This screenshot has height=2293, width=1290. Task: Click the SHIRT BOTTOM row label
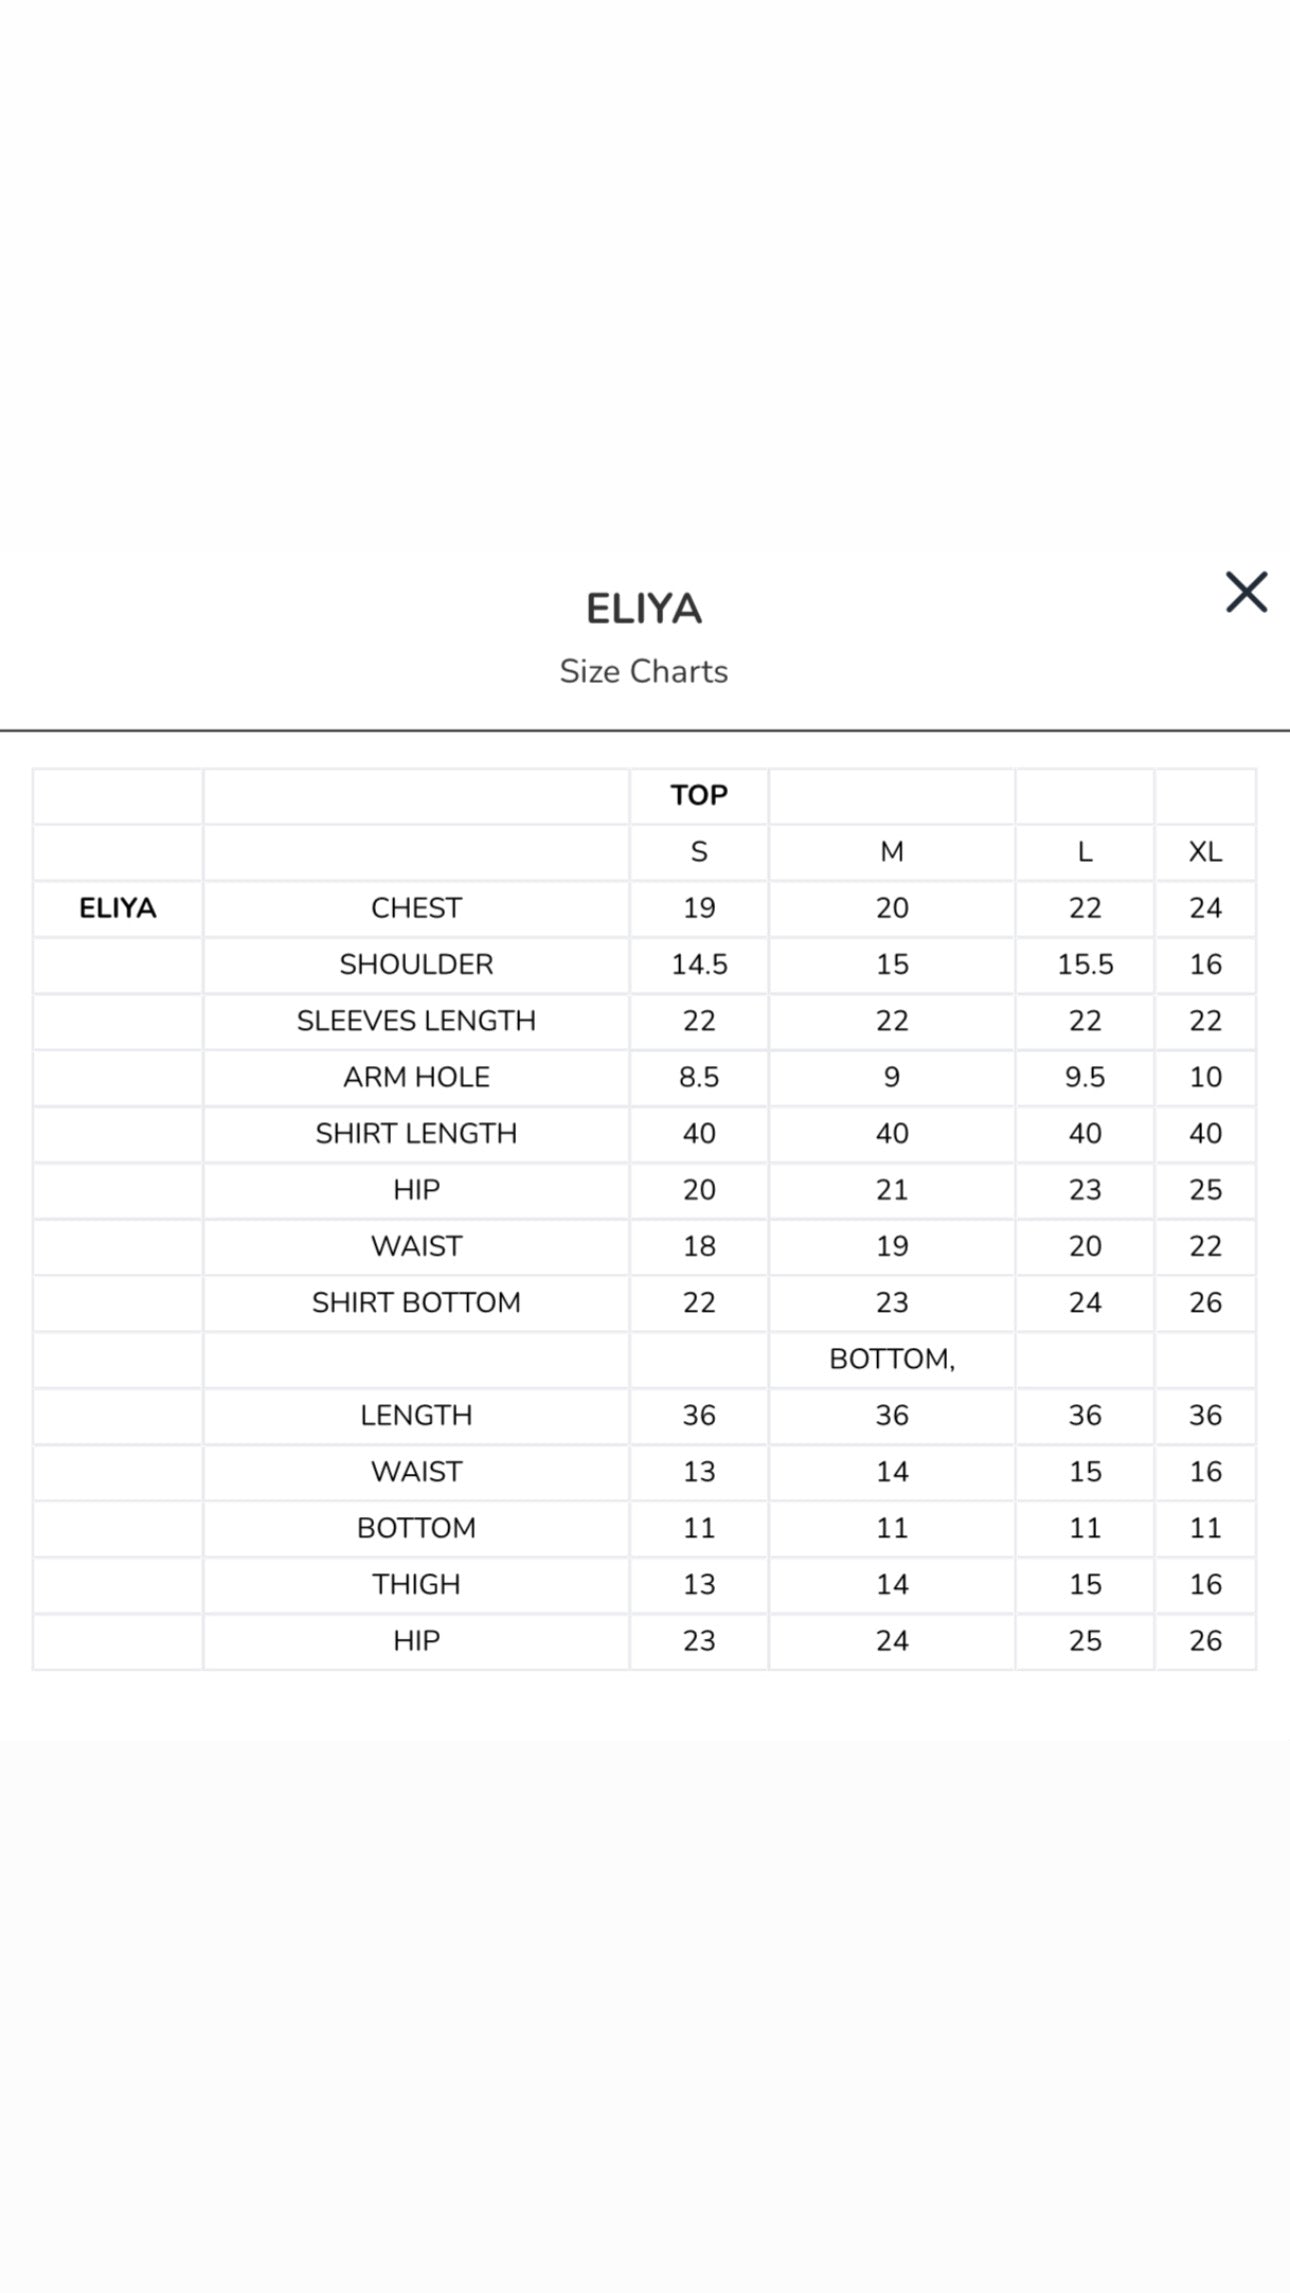[416, 1302]
